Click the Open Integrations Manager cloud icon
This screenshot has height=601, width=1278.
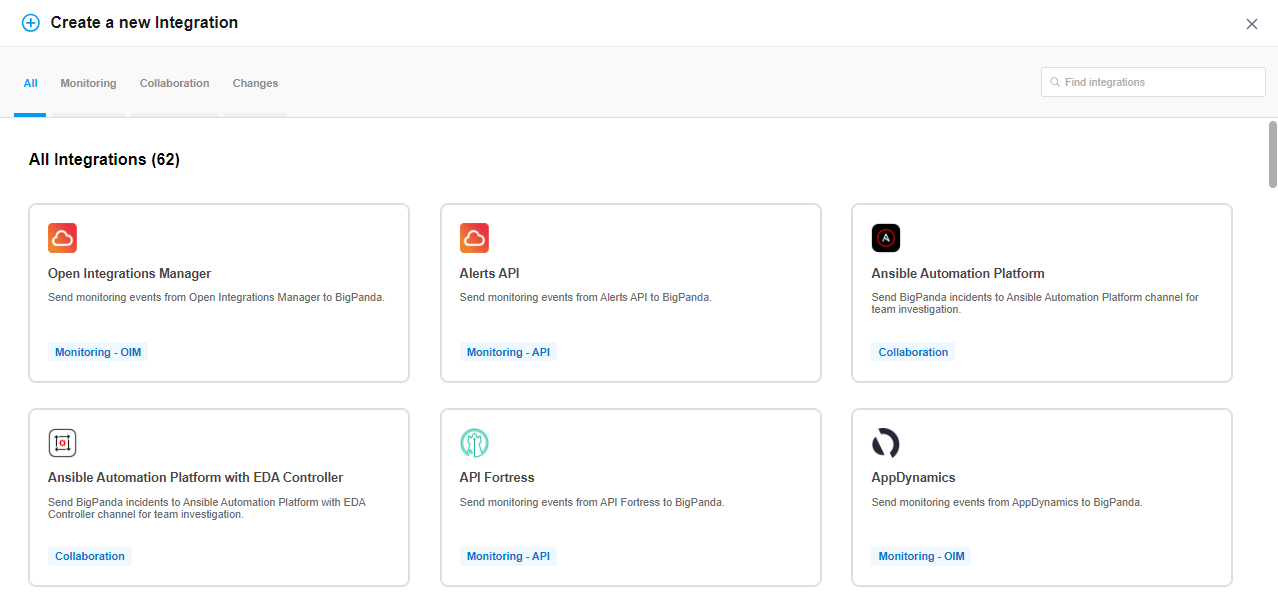(x=62, y=238)
